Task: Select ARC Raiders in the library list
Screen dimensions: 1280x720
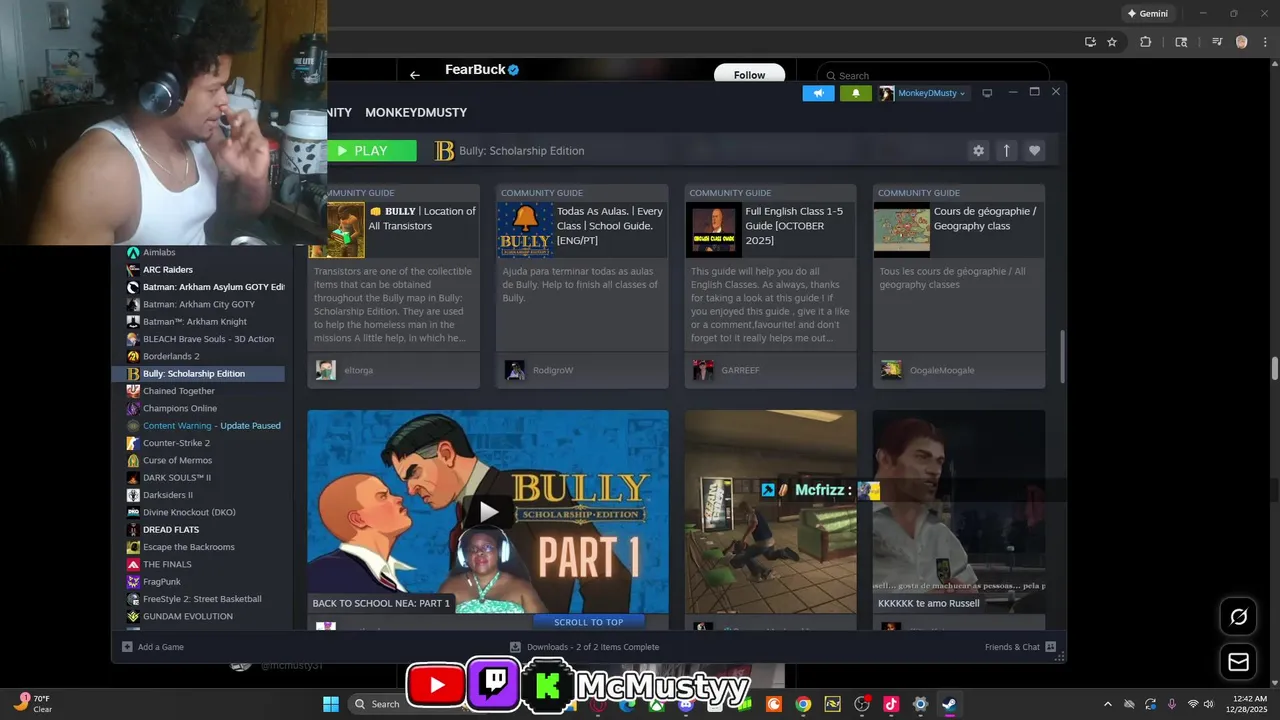Action: (x=168, y=269)
